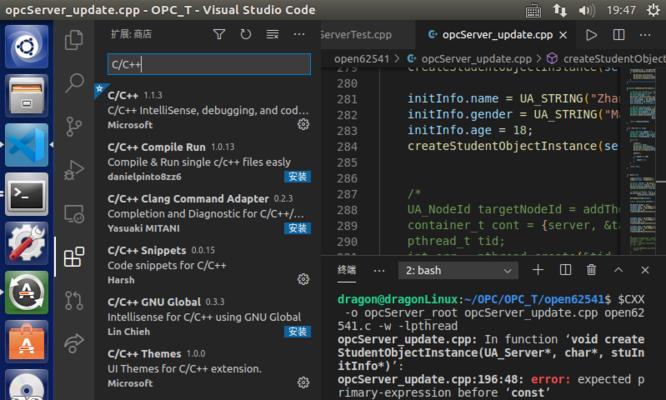Viewport: 666px width, 400px height.
Task: Open the Extensions view icon
Action: pos(74,257)
